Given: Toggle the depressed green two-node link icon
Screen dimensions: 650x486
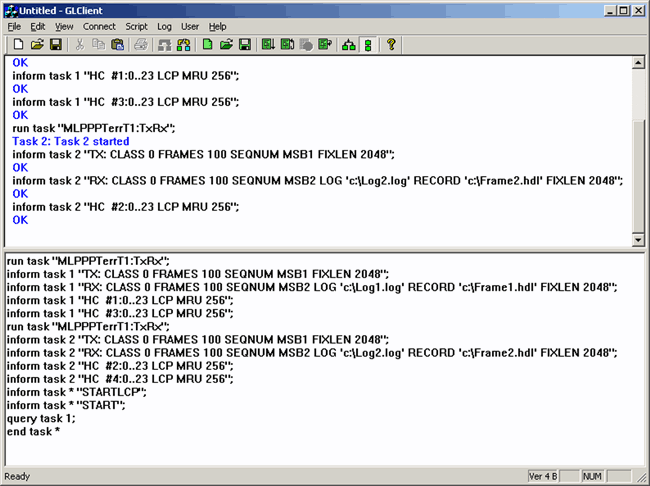Looking at the screenshot, I should click(x=368, y=44).
